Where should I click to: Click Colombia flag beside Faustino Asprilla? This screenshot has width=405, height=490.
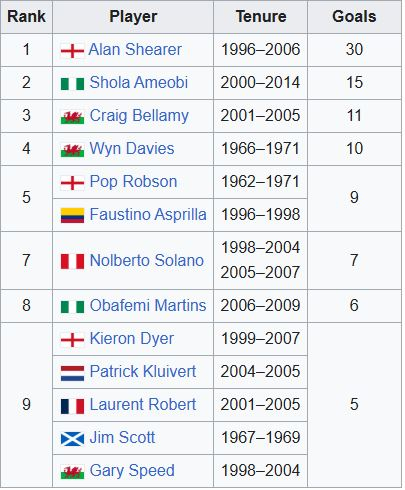(72, 215)
